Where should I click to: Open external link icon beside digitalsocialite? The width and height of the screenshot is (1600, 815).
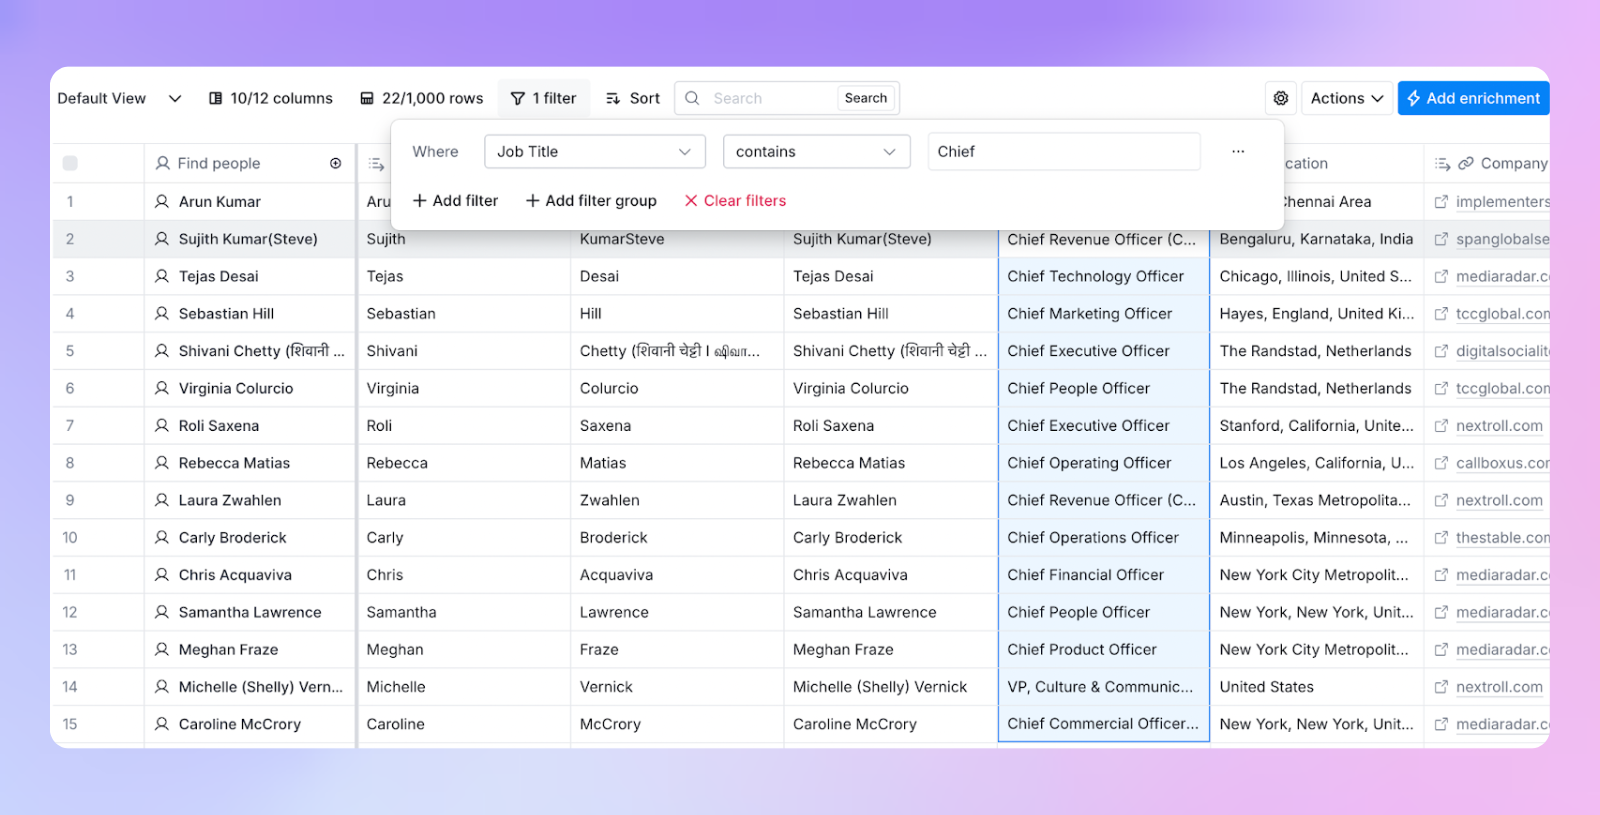point(1441,351)
